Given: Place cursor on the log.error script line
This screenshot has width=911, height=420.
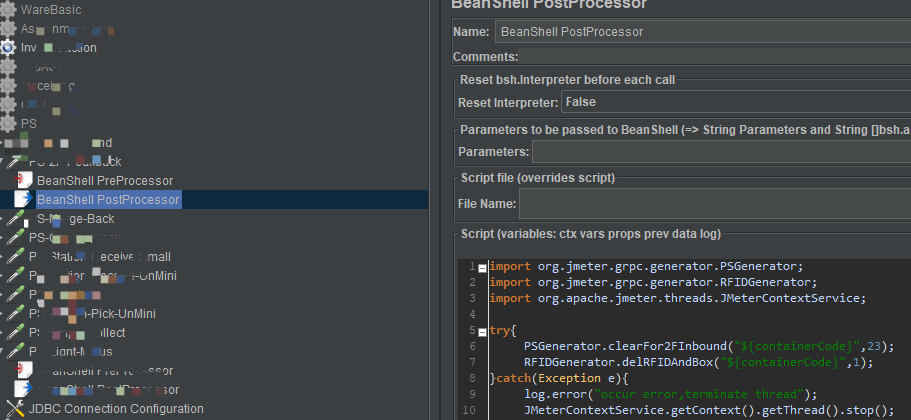Looking at the screenshot, I should click(670, 394).
